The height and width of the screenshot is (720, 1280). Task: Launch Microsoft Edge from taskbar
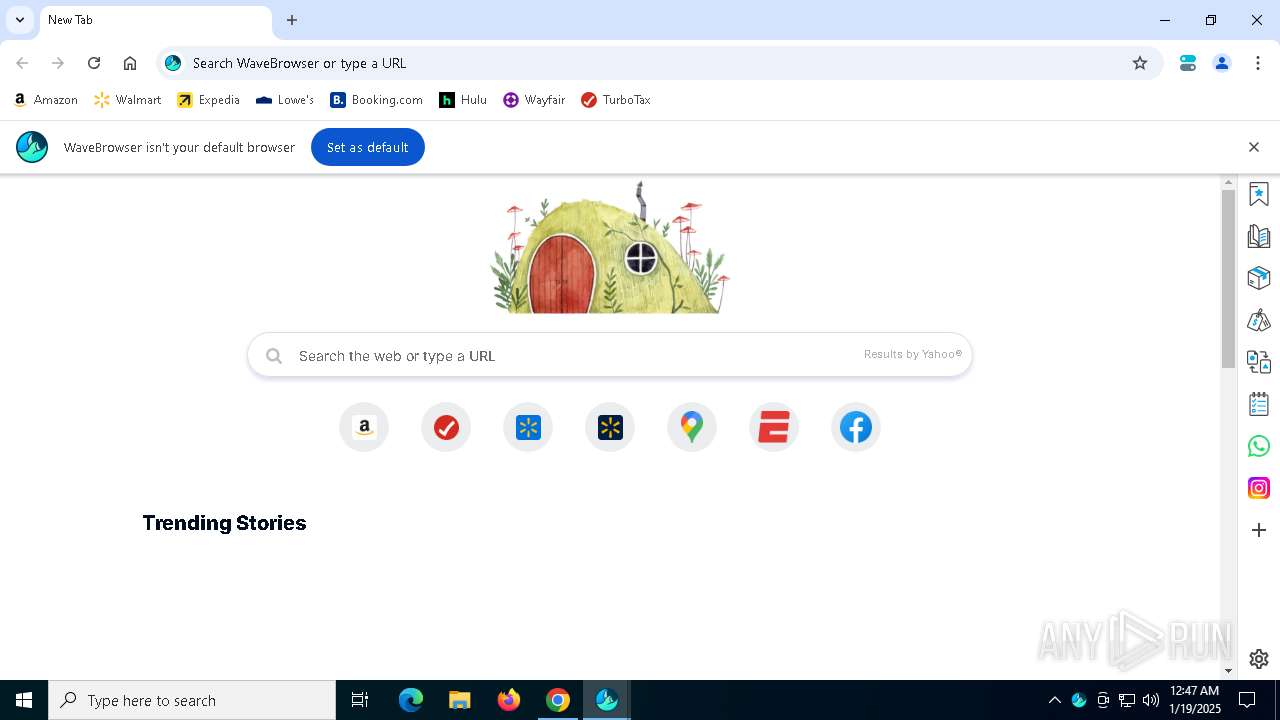[411, 700]
